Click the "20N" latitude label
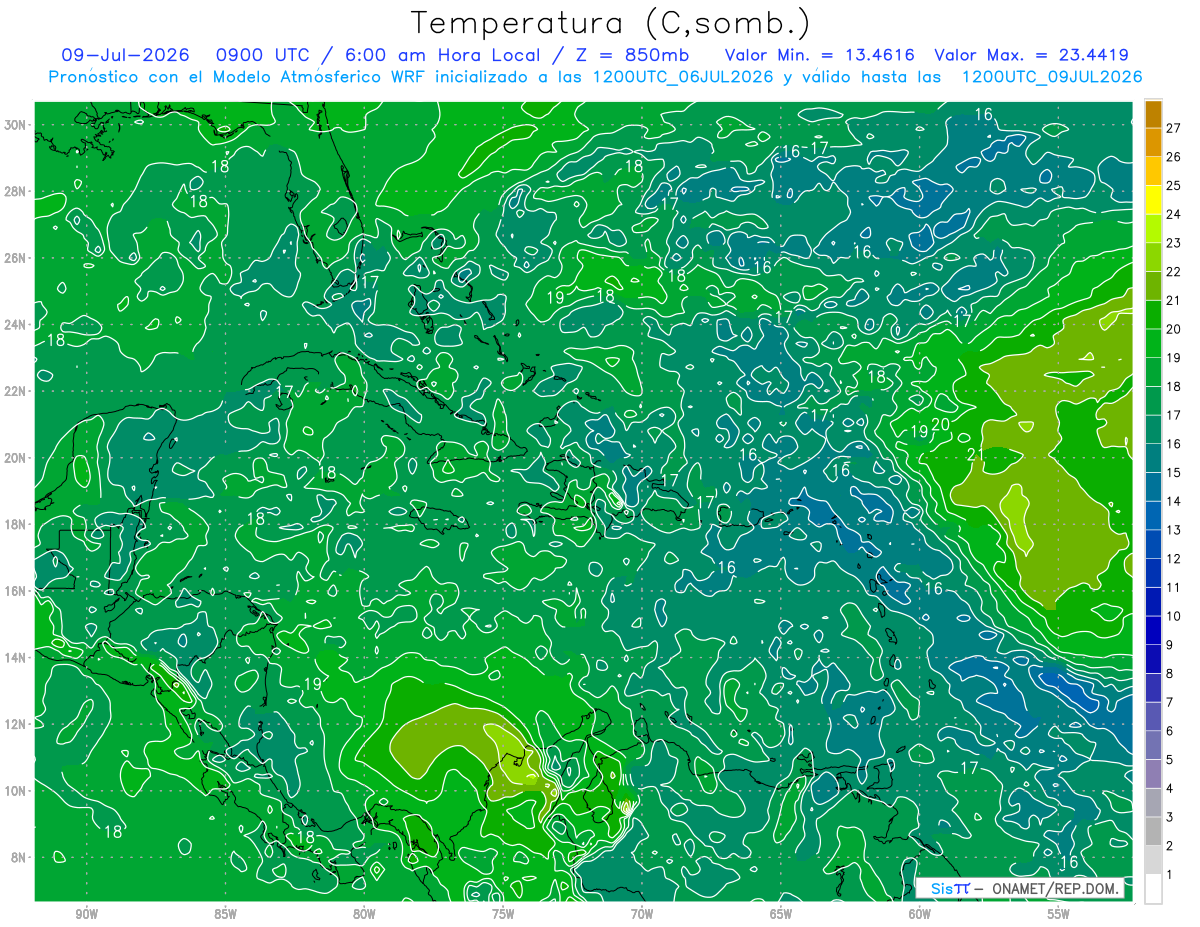This screenshot has height=927, width=1200. coord(16,458)
